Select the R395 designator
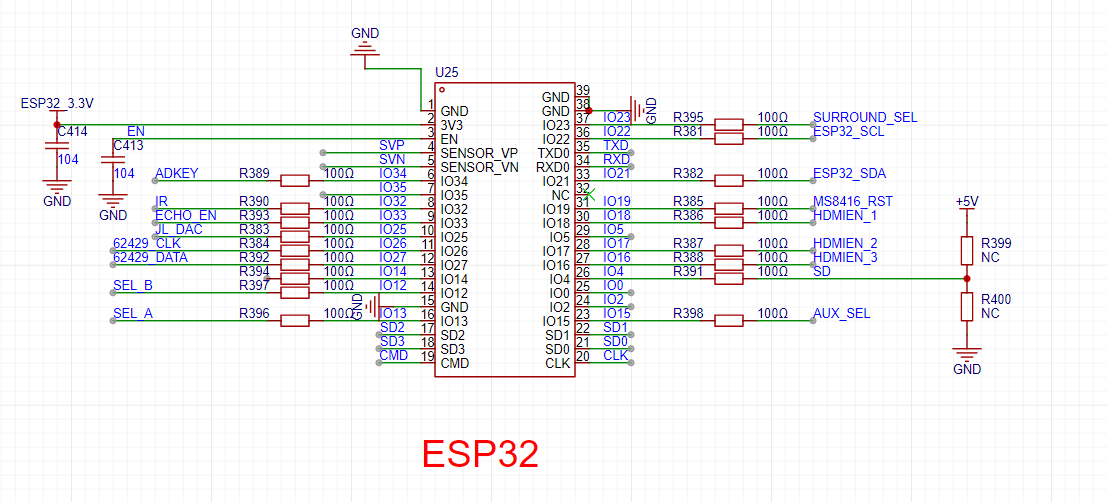1107x502 pixels. coord(688,117)
